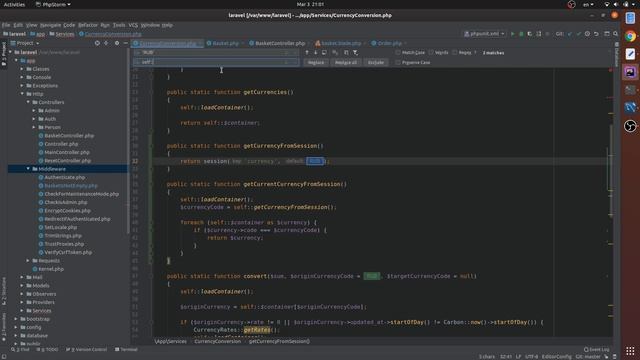Open files document icon in dock
Screen dimensions: 640x360
[630, 18]
